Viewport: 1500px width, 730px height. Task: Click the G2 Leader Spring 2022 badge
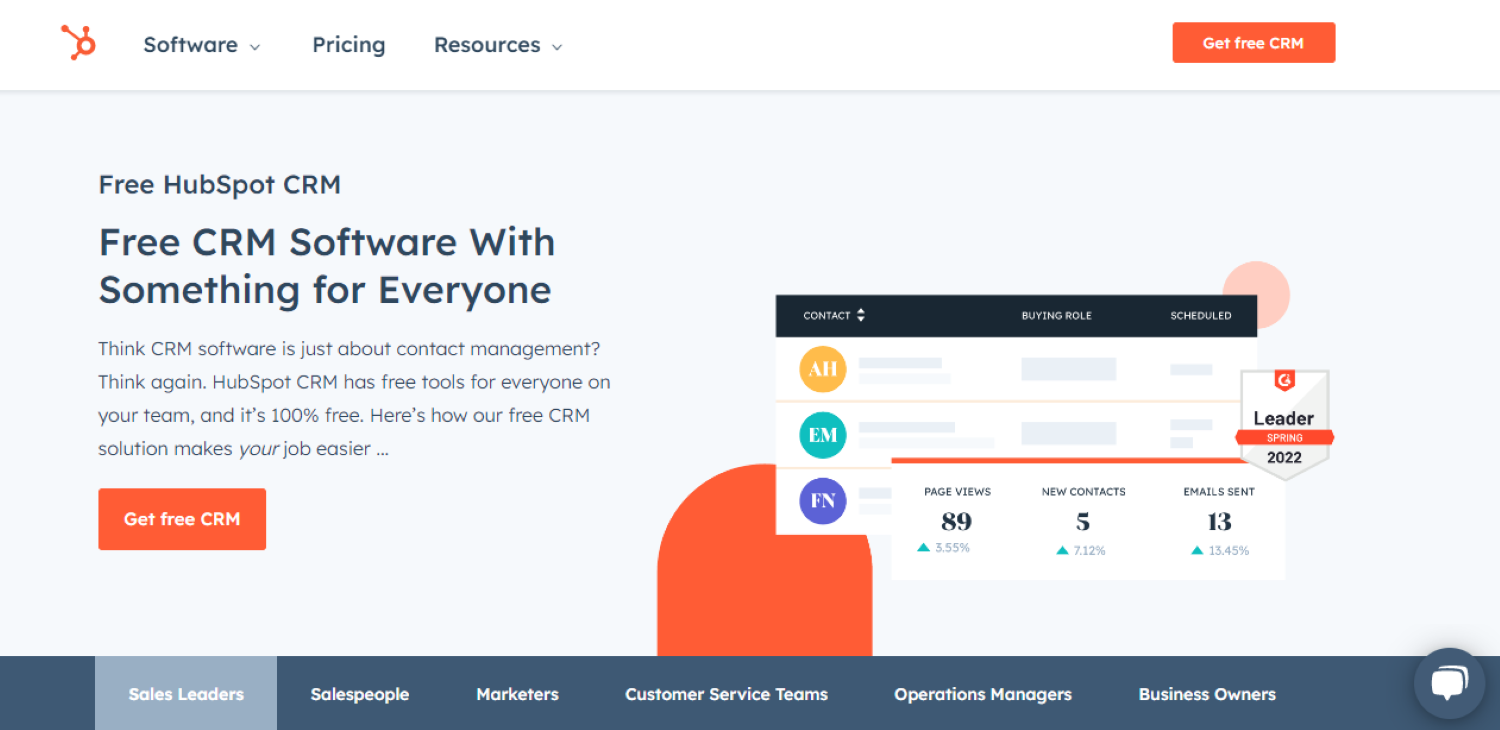(x=1284, y=424)
